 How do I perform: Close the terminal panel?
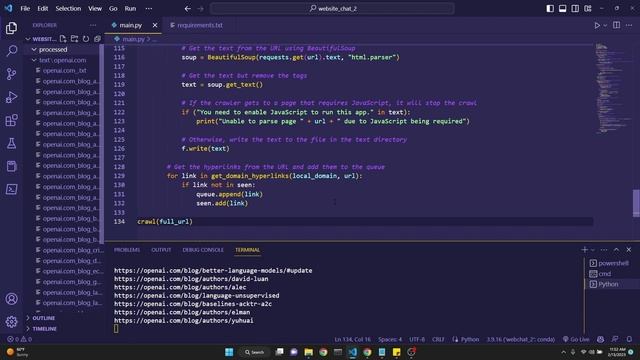(x=629, y=249)
